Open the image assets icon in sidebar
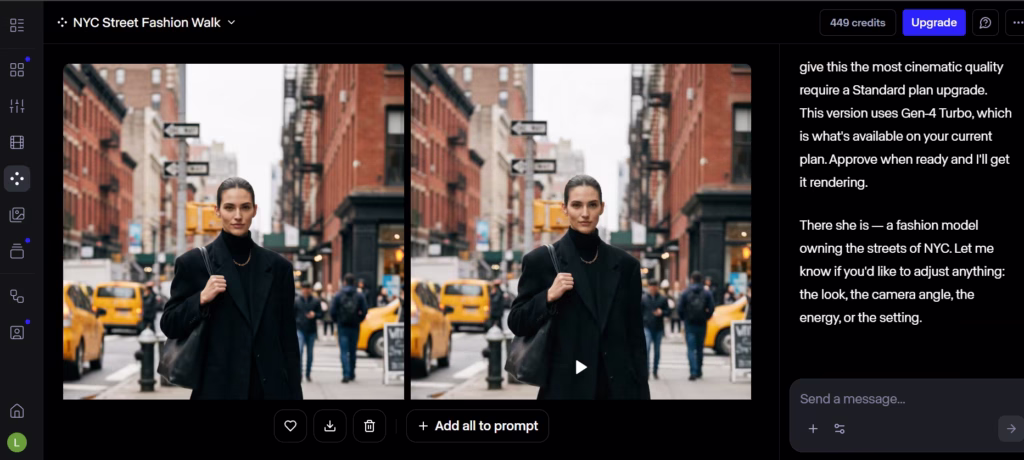This screenshot has height=460, width=1024. coord(17,215)
